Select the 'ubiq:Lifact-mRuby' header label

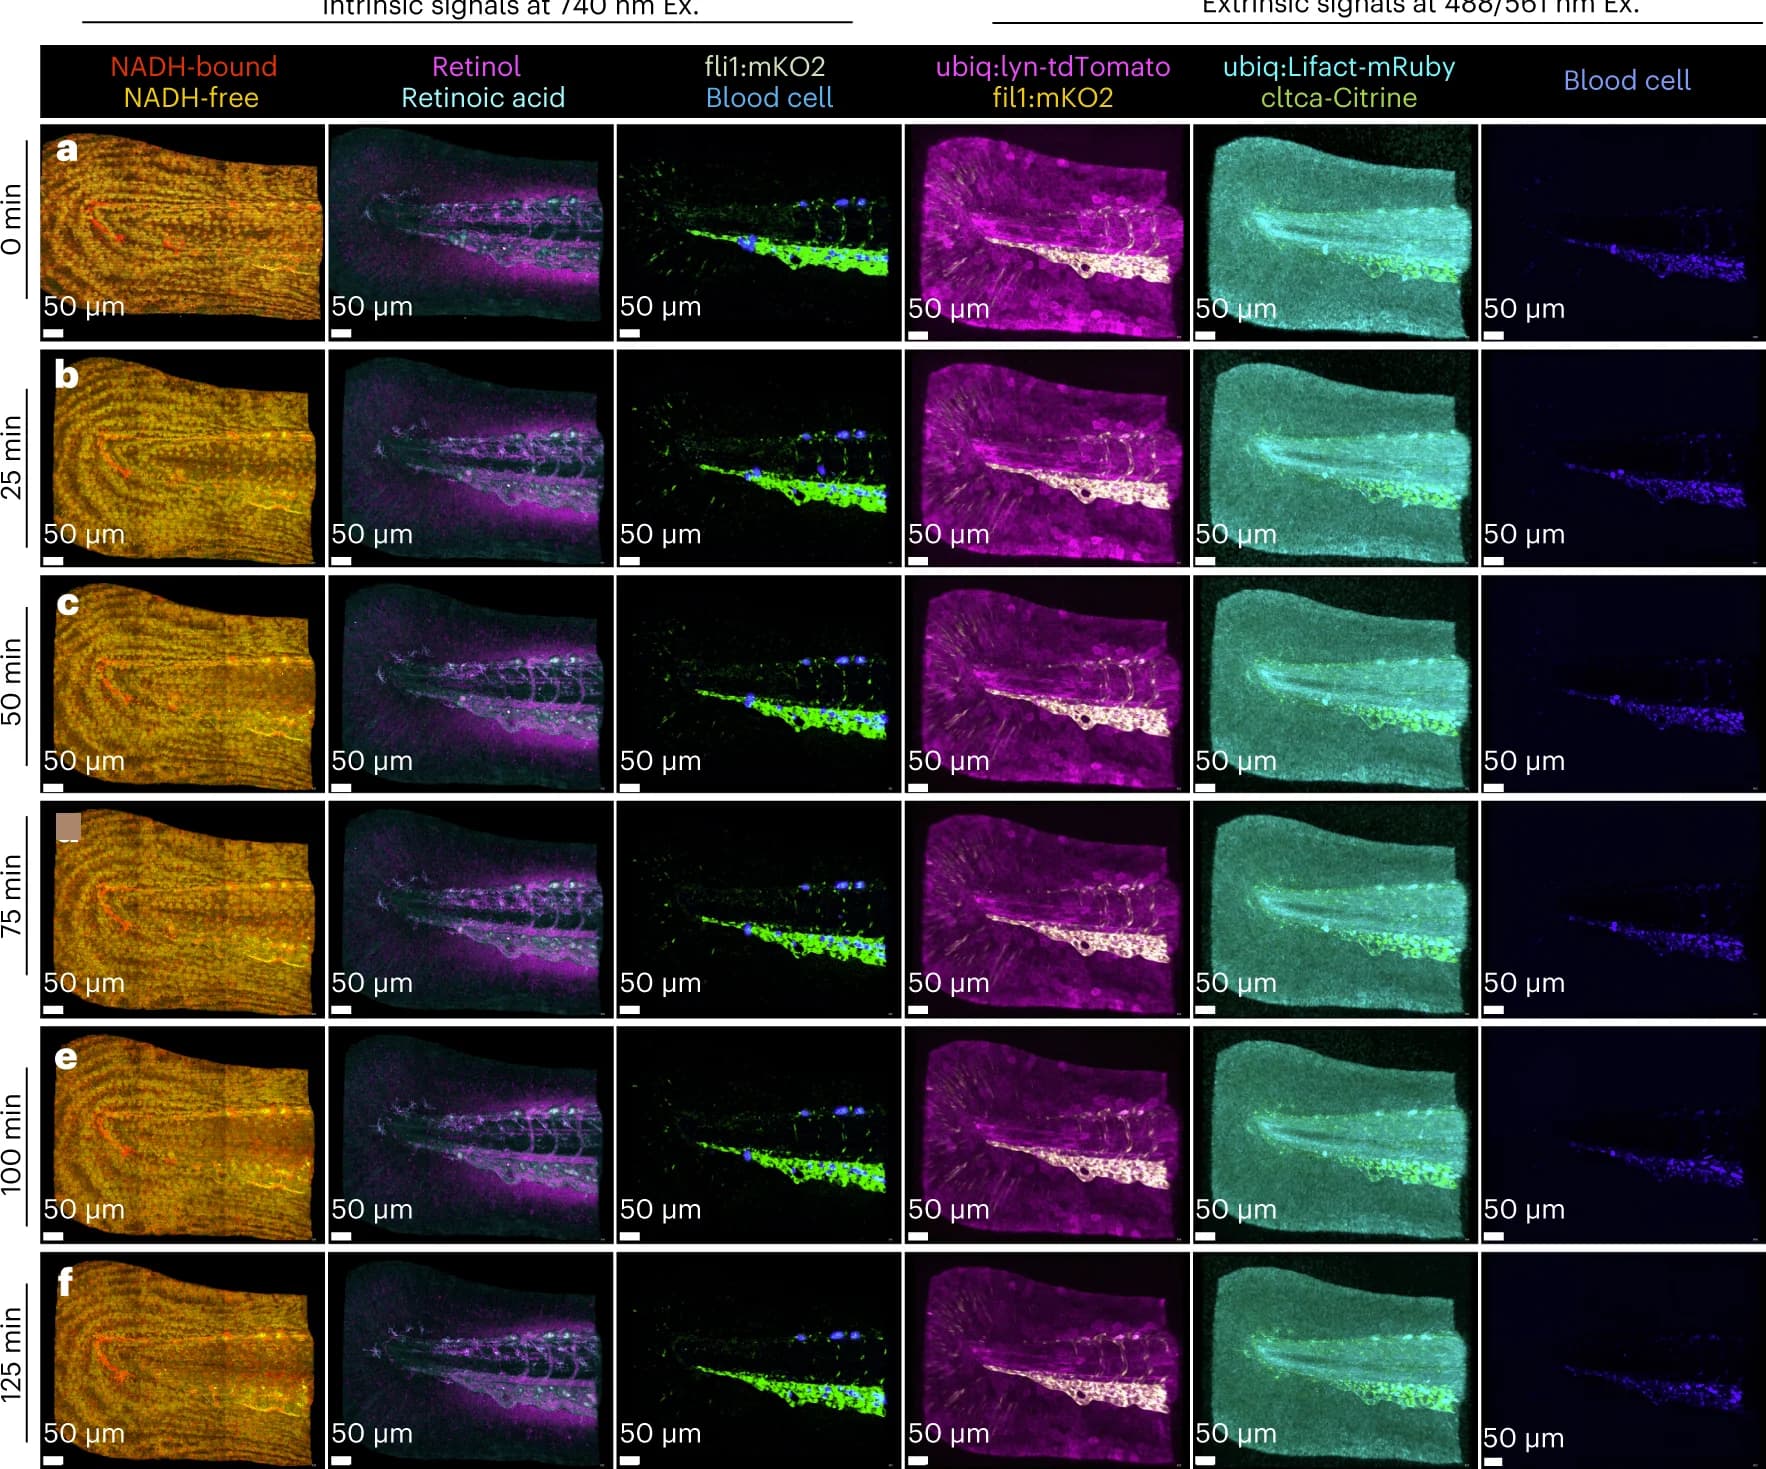[1339, 66]
